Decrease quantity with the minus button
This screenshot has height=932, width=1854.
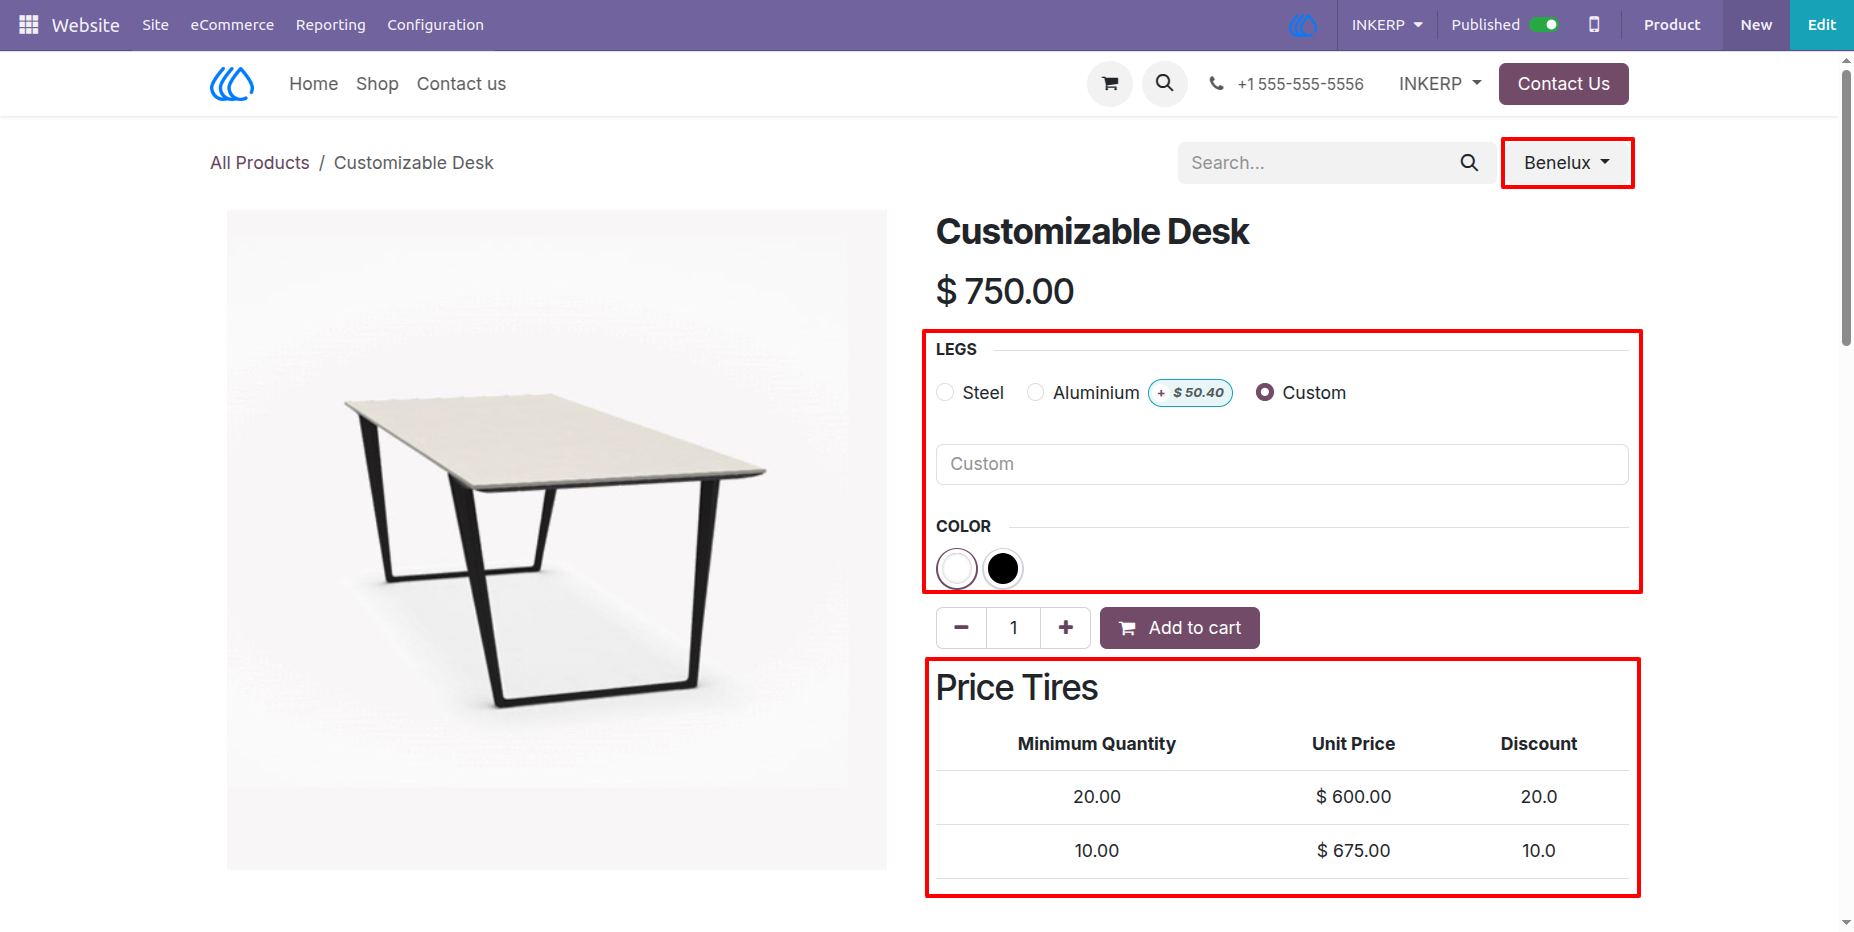point(961,628)
